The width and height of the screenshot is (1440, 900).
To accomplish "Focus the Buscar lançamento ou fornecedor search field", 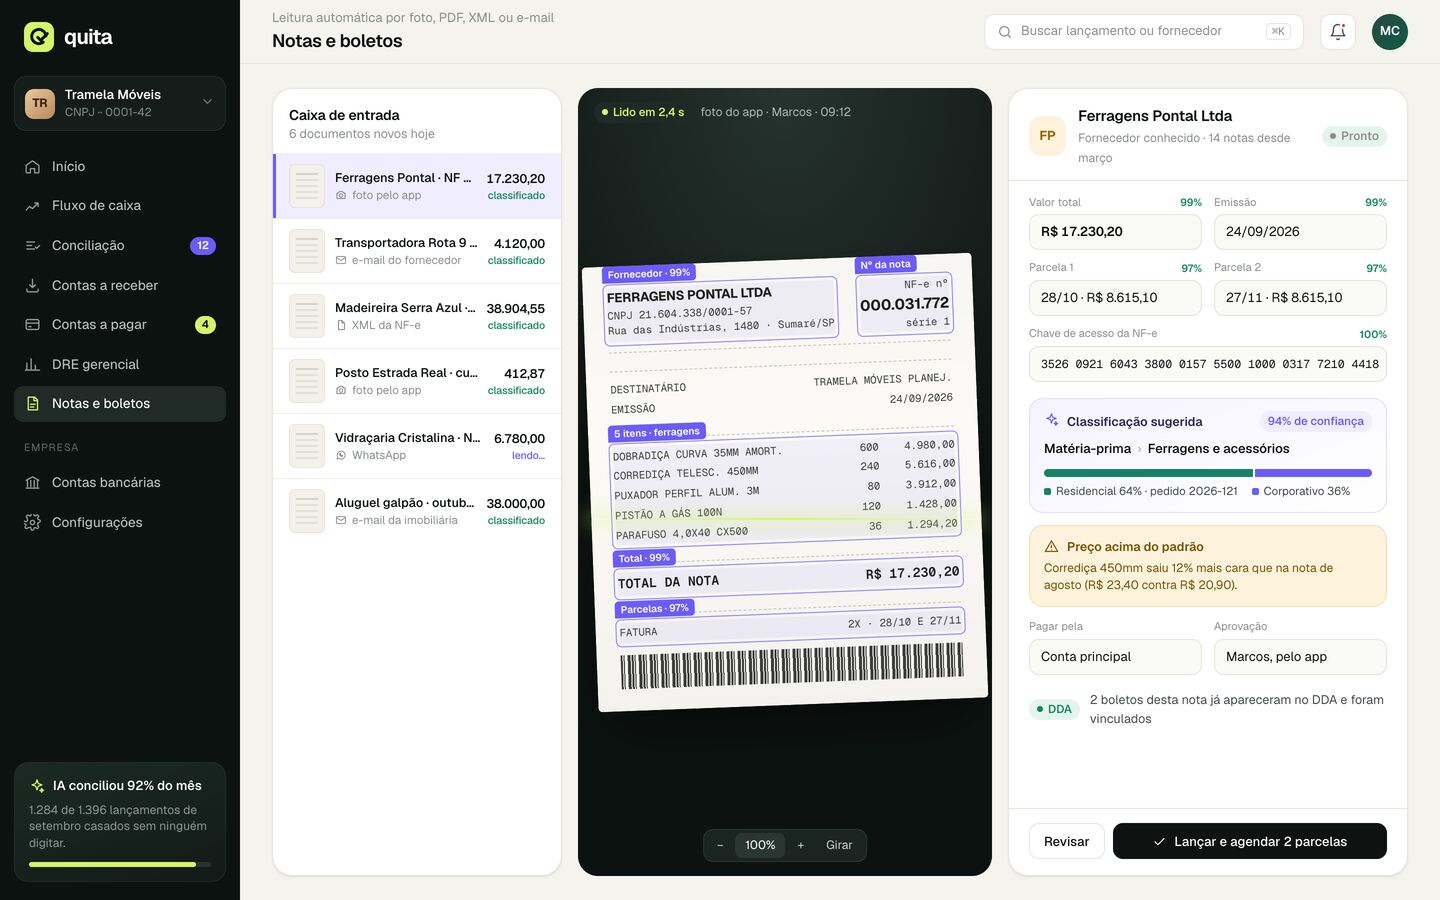I will point(1144,32).
